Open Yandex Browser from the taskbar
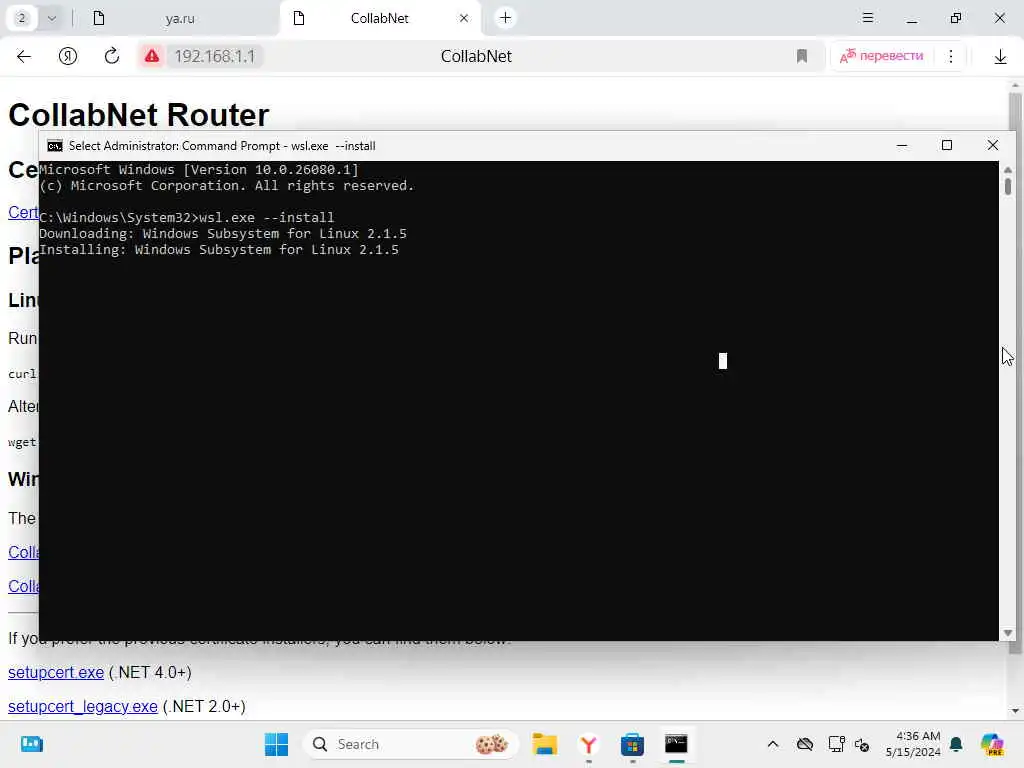This screenshot has width=1024, height=768. tap(588, 744)
